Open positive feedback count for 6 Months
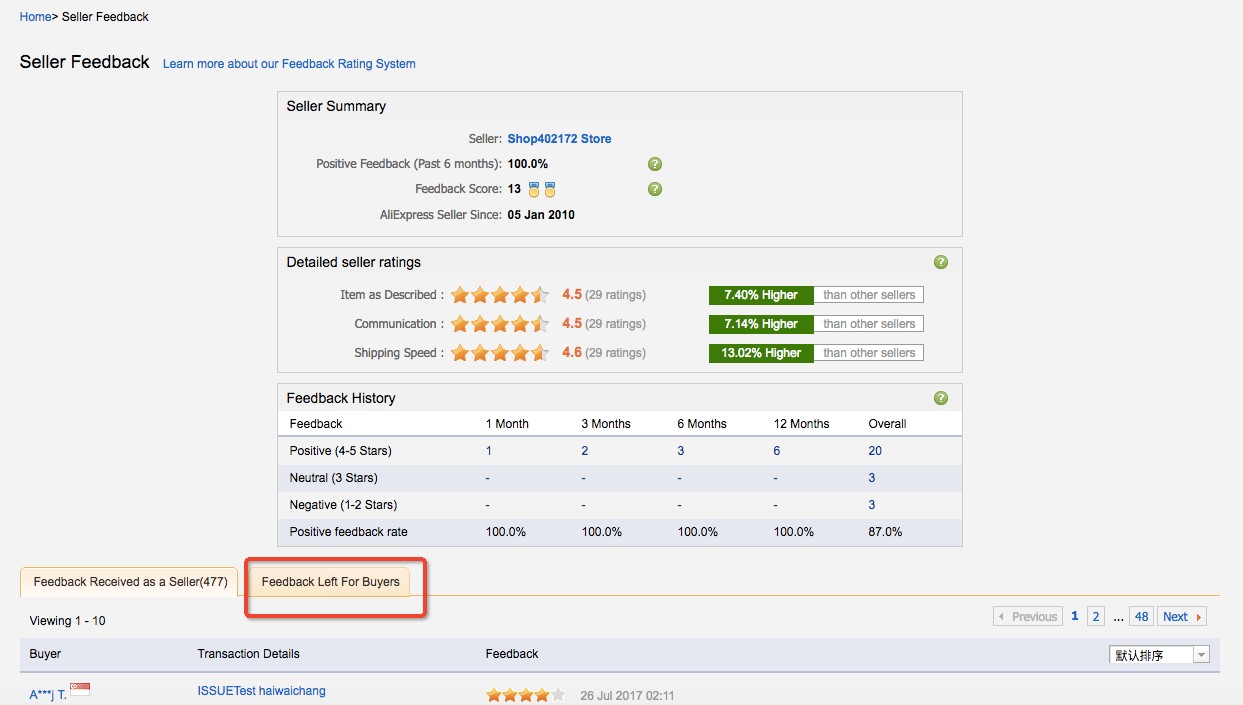Viewport: 1243px width, 705px height. click(x=681, y=451)
